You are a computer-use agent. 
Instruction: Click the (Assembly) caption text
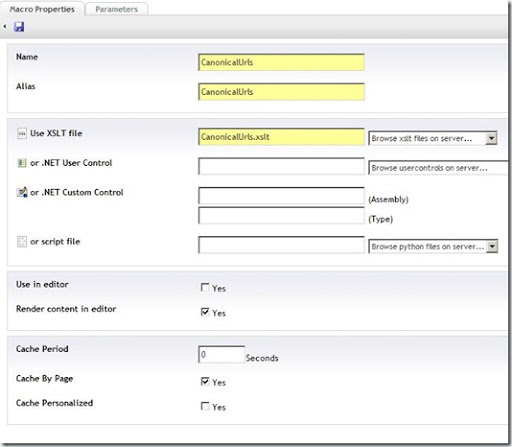[x=388, y=199]
